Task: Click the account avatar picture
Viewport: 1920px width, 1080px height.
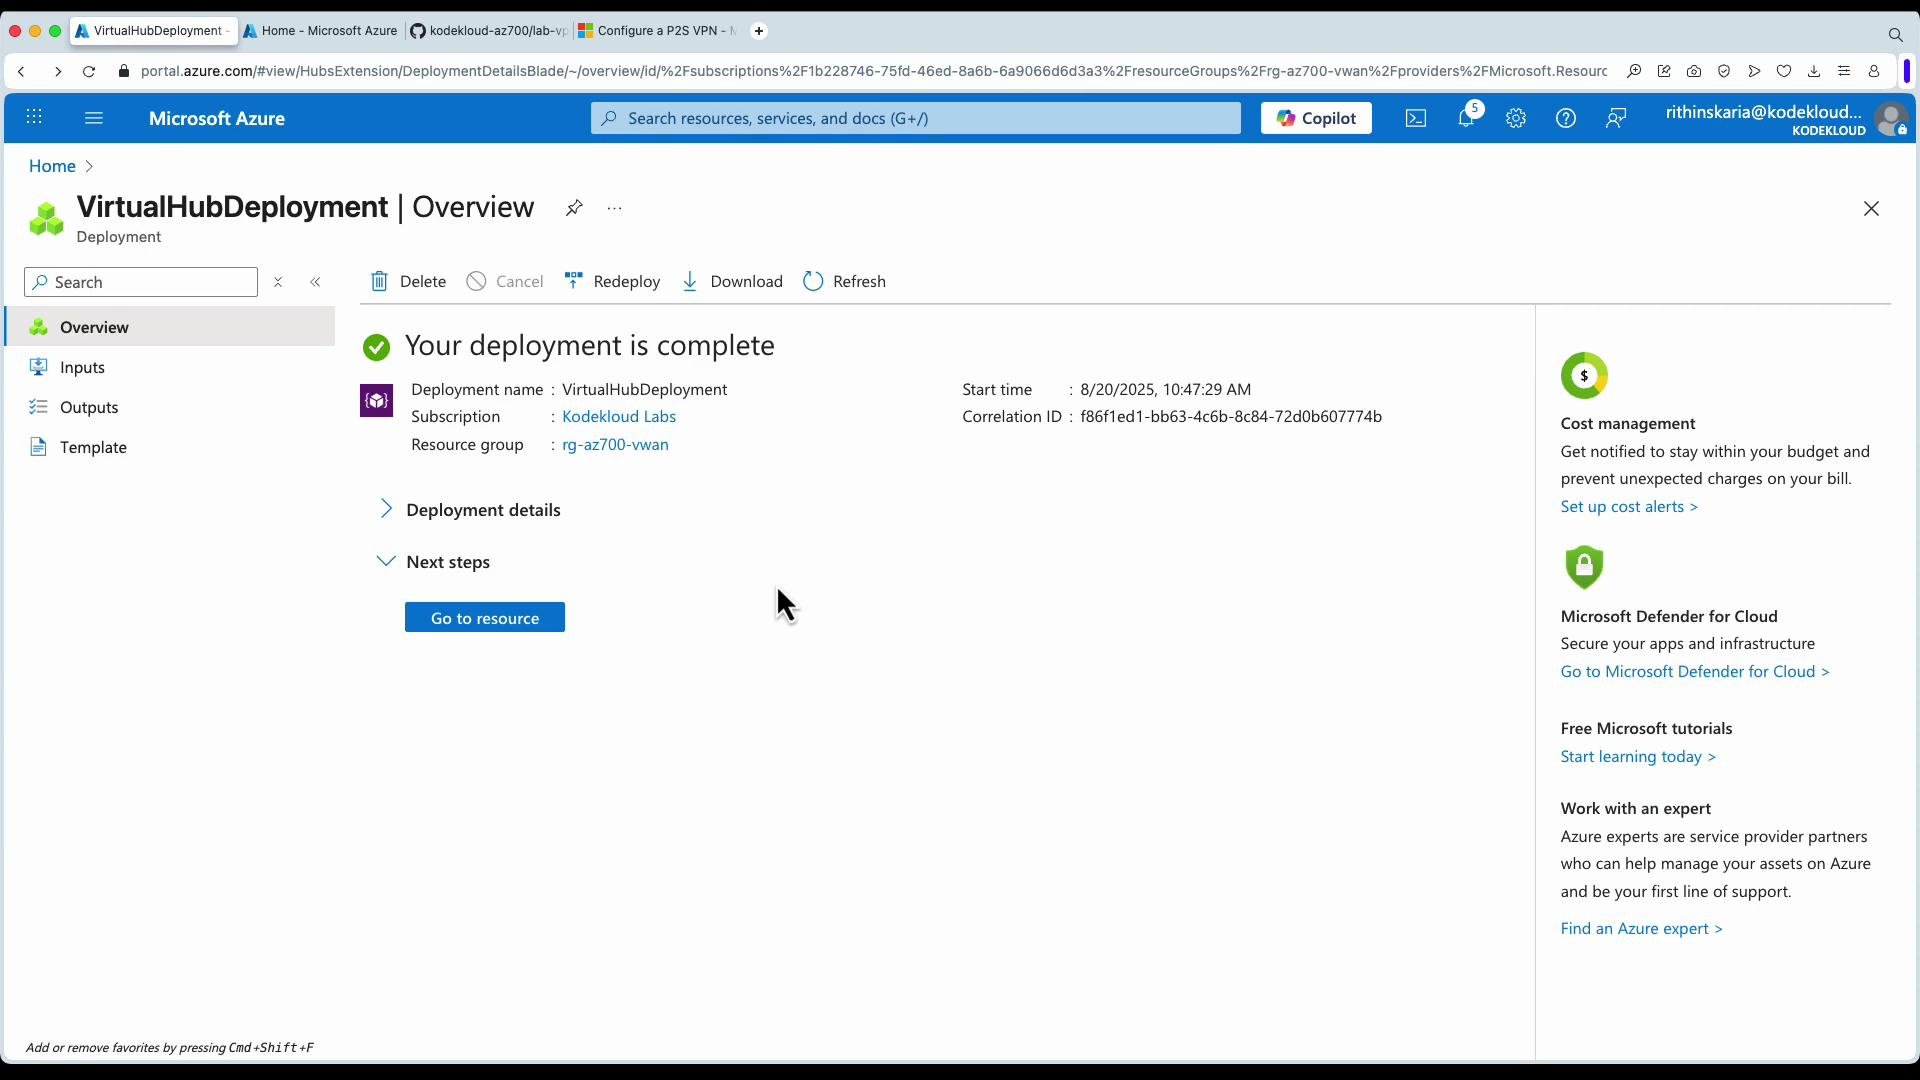Action: pyautogui.click(x=1891, y=119)
